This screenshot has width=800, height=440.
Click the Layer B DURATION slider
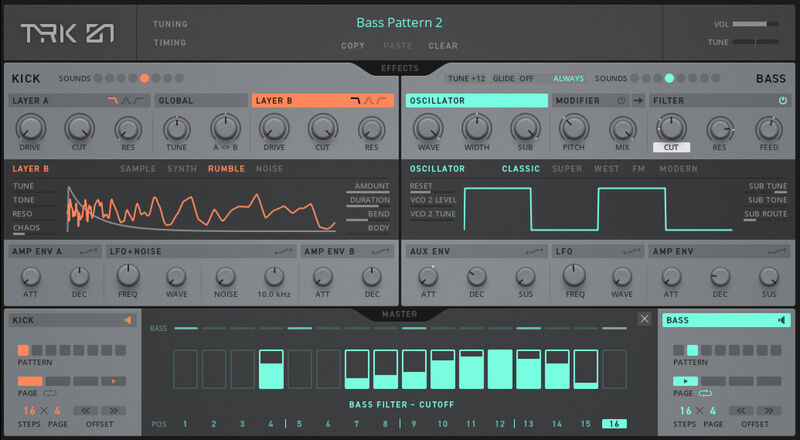(368, 202)
